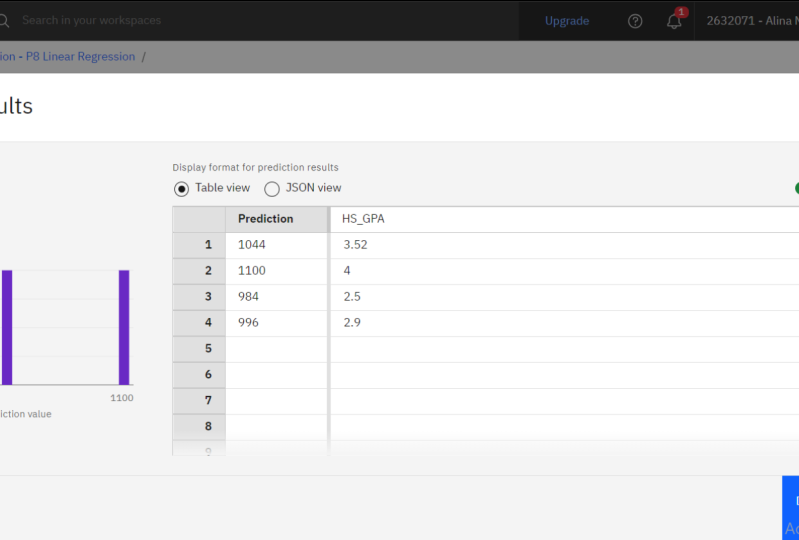This screenshot has width=799, height=540.
Task: Click the blue button at bottom right
Action: [791, 507]
